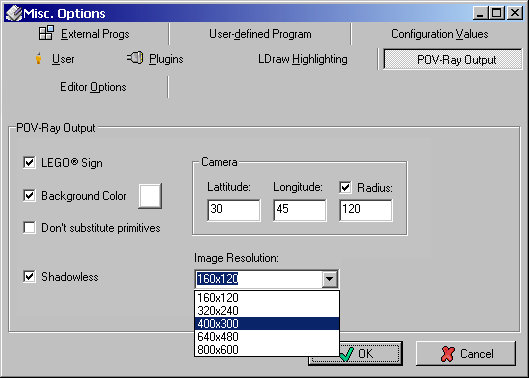Switch to the User tab
The height and width of the screenshot is (378, 529).
pos(55,59)
